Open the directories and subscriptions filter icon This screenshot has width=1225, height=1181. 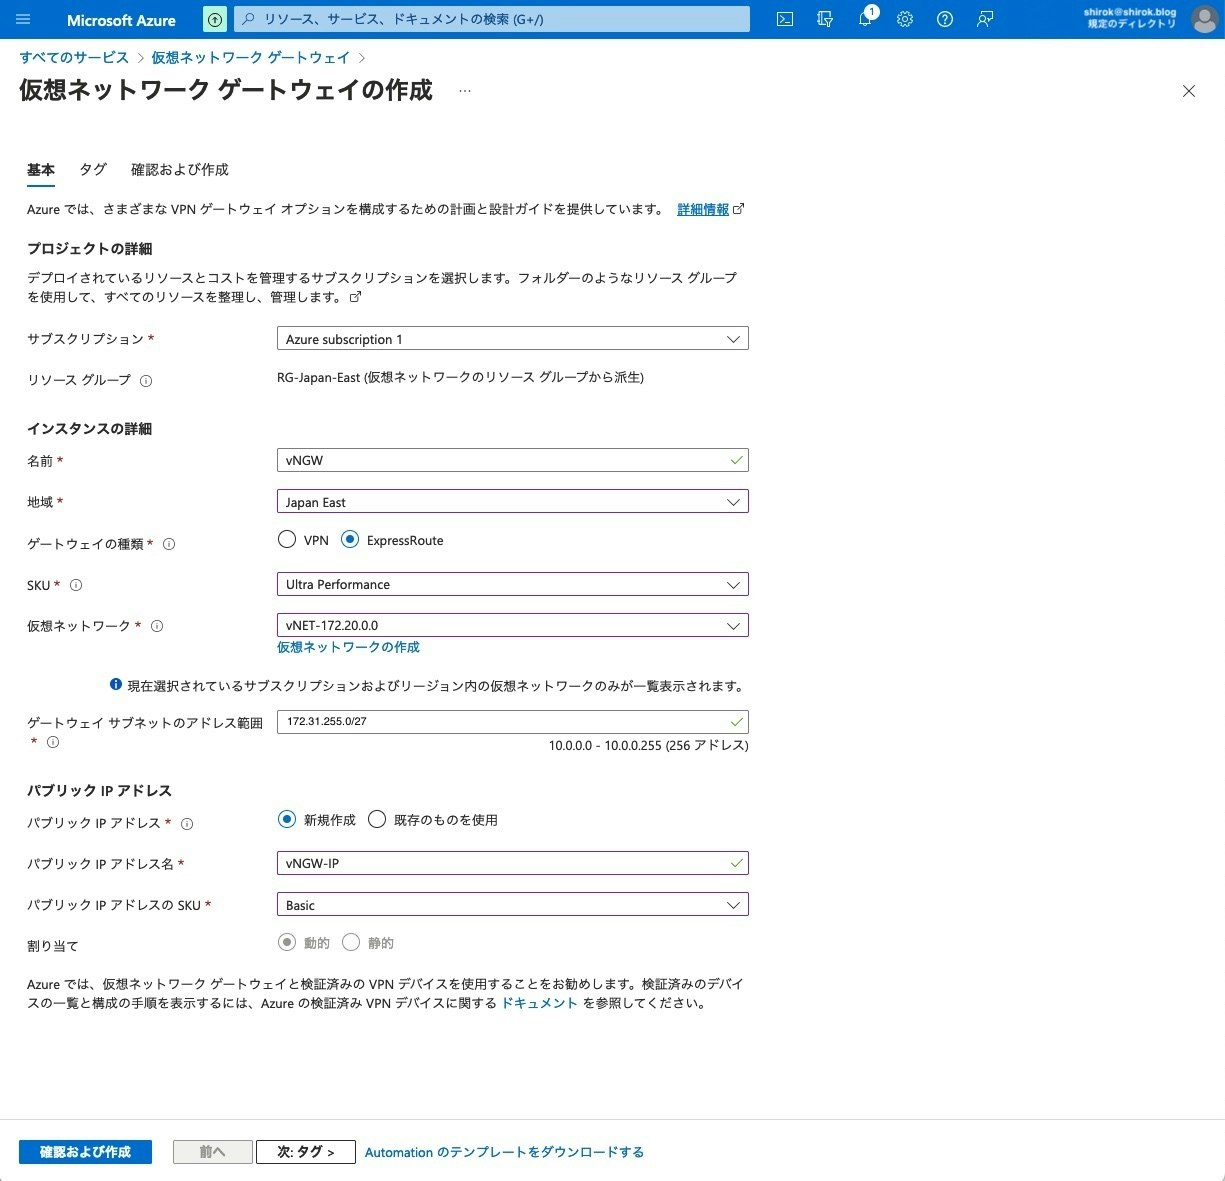(825, 19)
